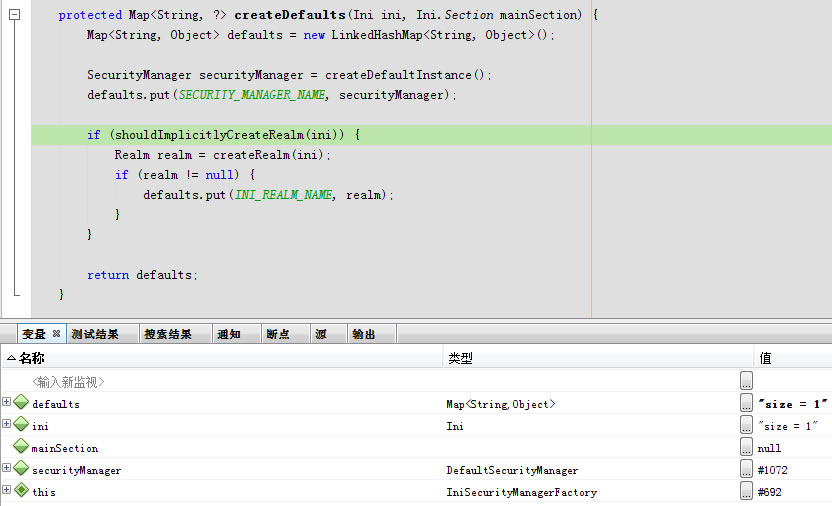The image size is (832, 506).
Task: Expand the securityManager variable node
Action: [x=6, y=467]
